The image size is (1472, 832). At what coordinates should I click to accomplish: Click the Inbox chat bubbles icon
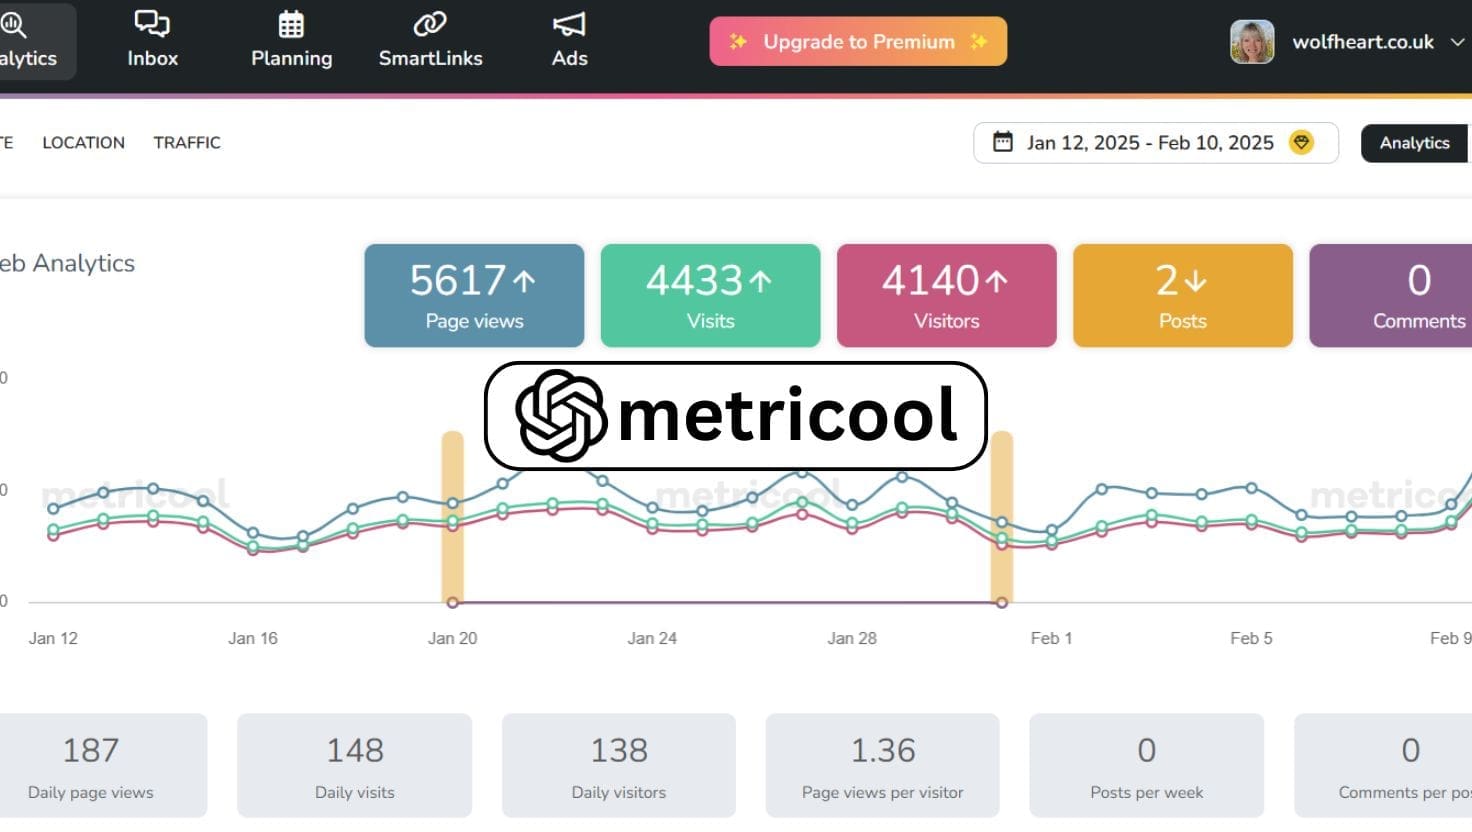point(152,24)
